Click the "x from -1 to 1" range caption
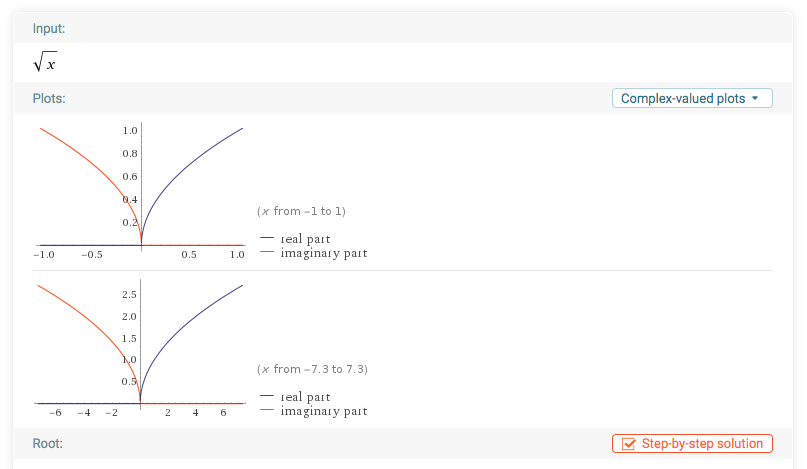Viewport: 807px width, 469px height. pyautogui.click(x=302, y=212)
